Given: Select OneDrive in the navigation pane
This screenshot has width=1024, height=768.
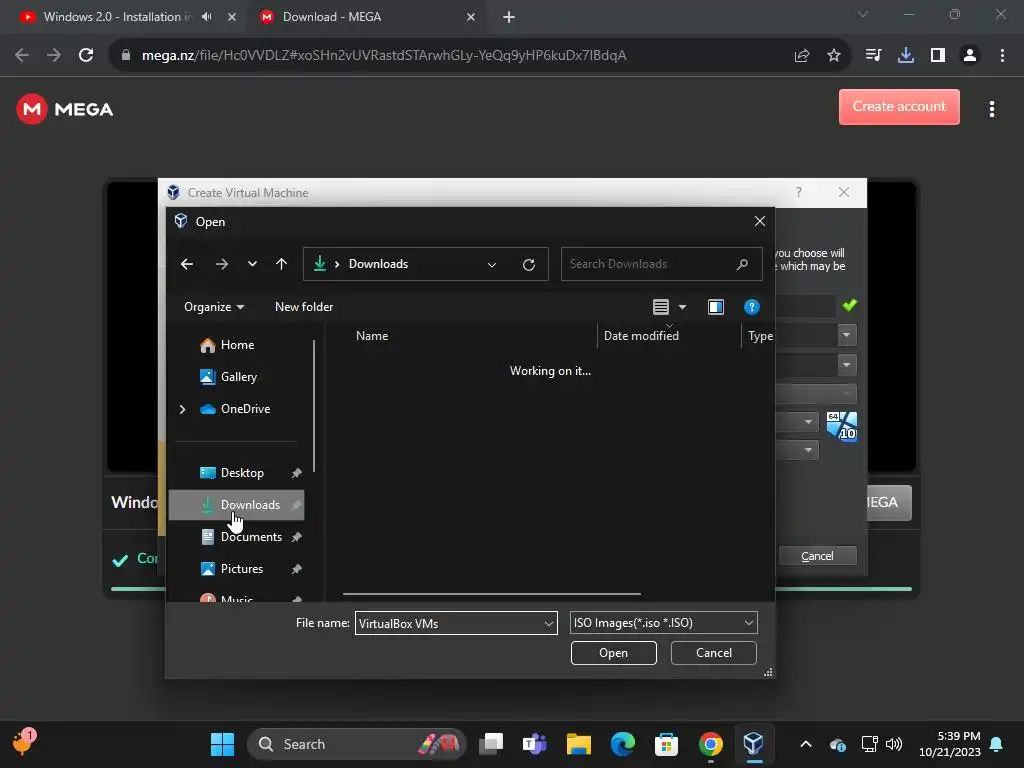Looking at the screenshot, I should click(245, 409).
